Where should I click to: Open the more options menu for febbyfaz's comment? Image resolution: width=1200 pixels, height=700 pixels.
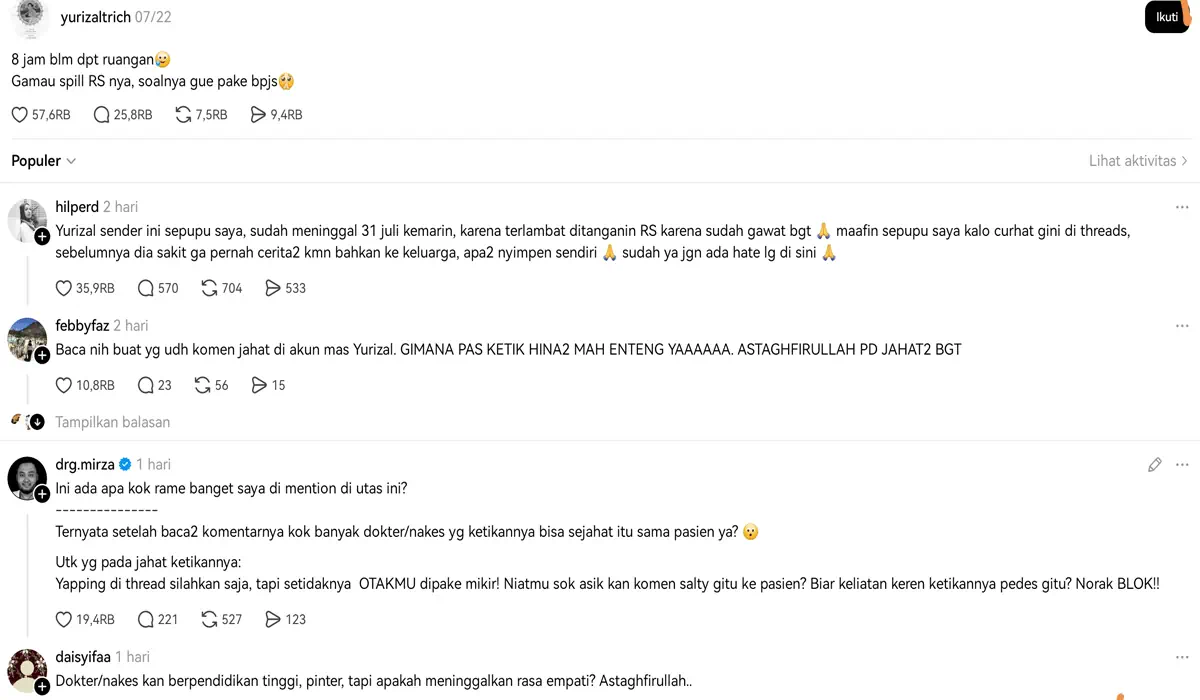(x=1182, y=326)
